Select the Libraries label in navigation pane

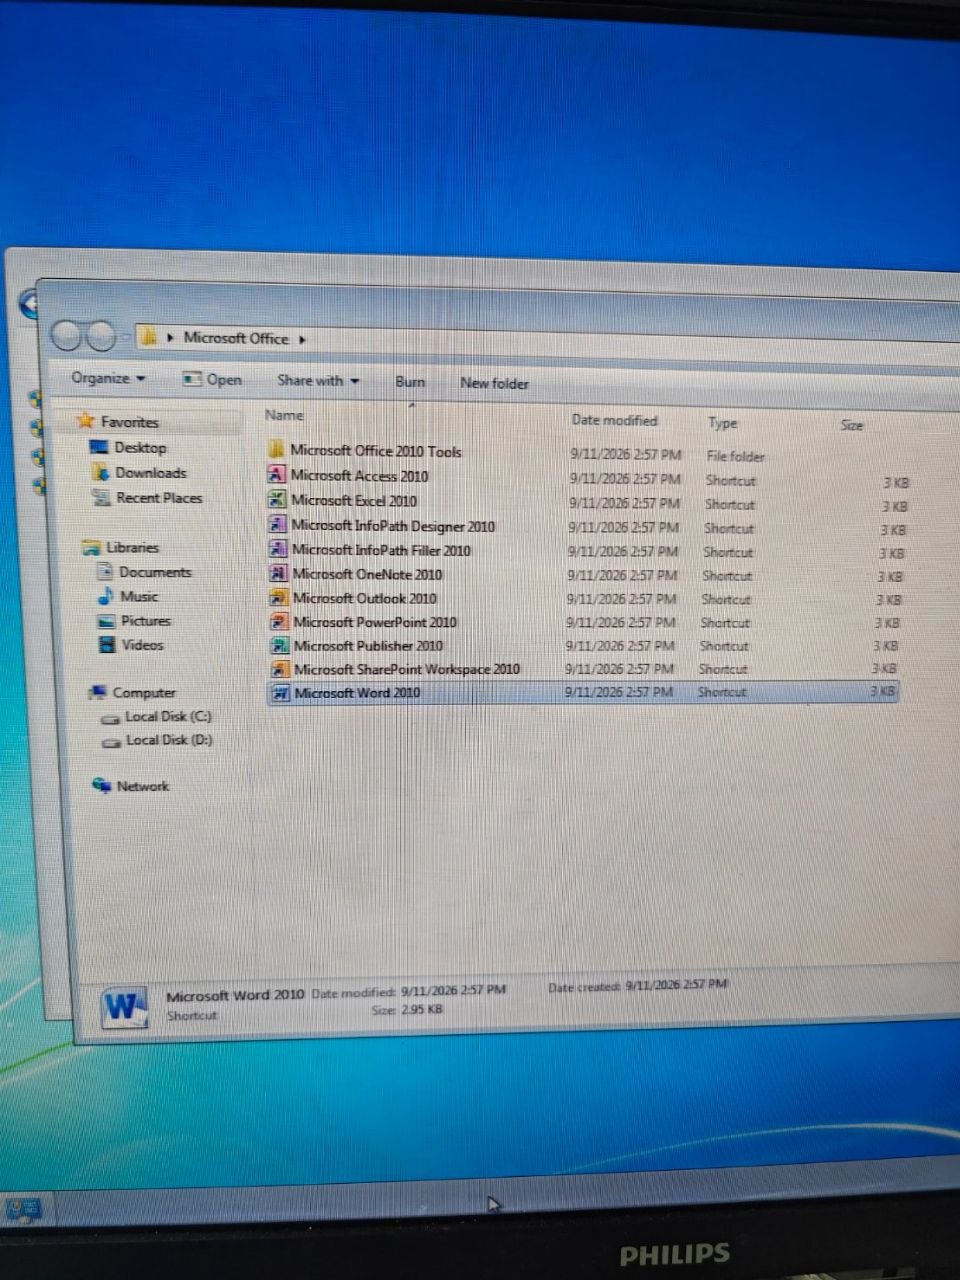point(133,547)
